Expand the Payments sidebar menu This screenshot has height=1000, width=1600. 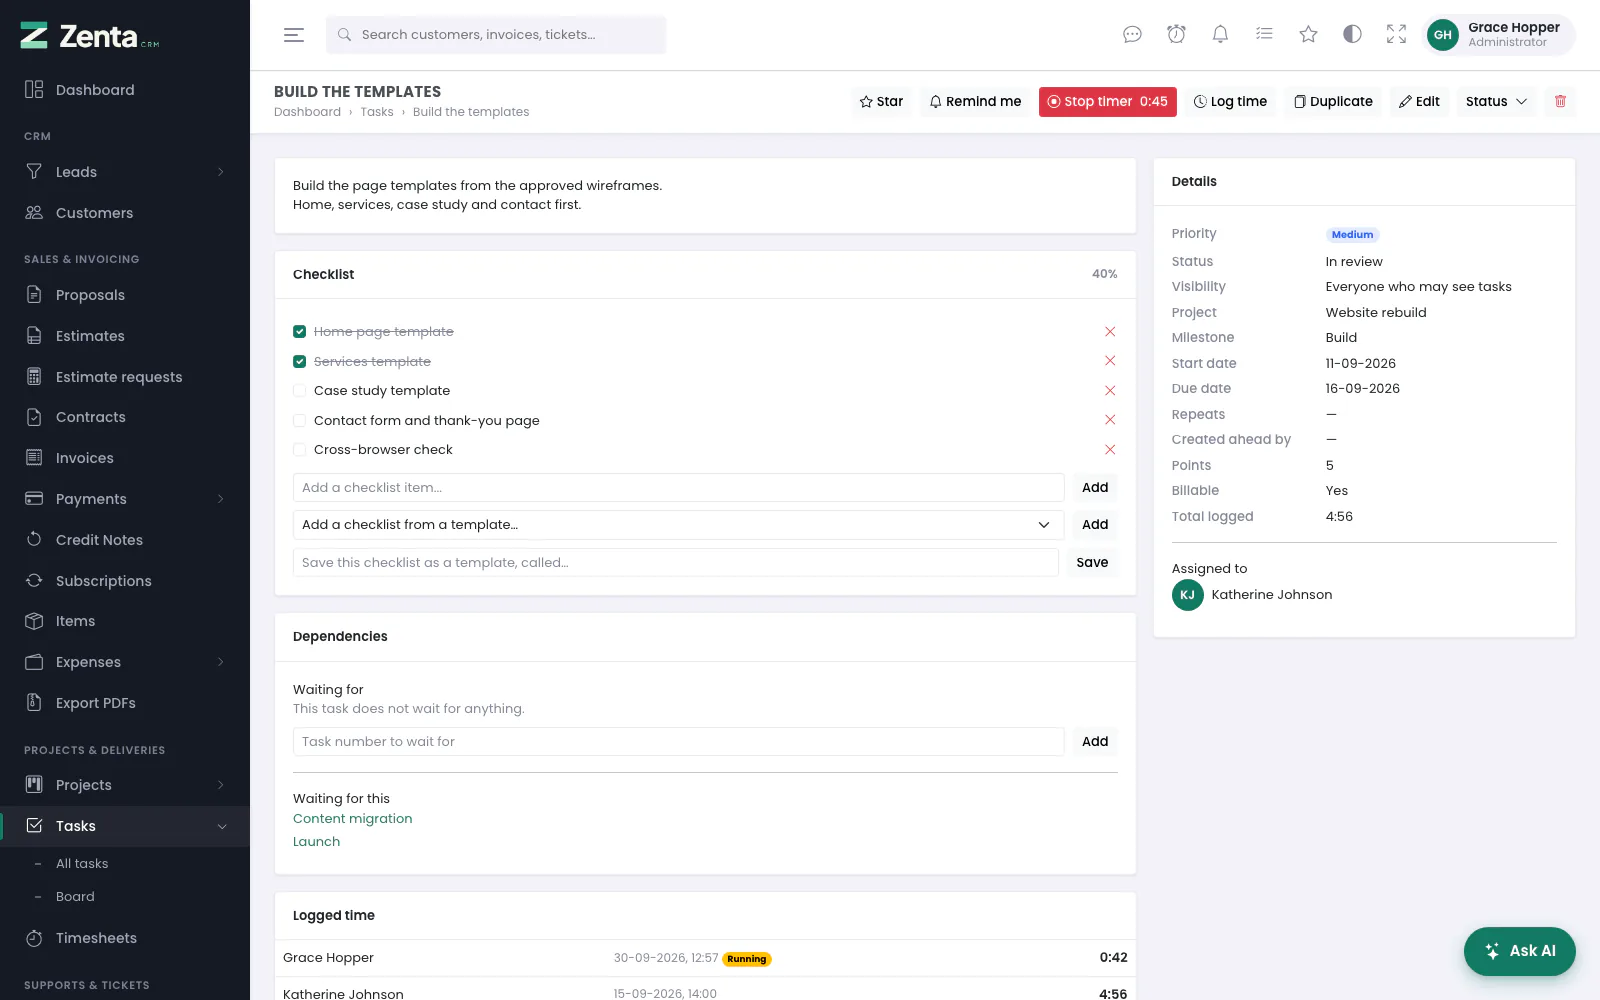click(x=125, y=499)
